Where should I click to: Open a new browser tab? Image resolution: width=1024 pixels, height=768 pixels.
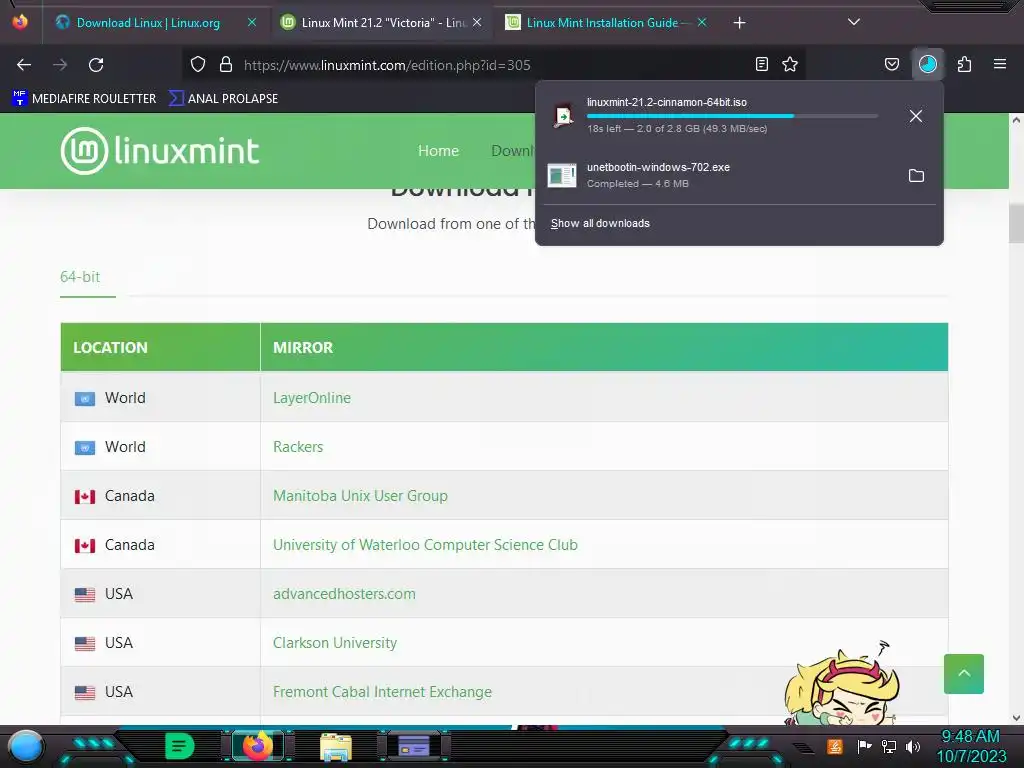[x=739, y=23]
